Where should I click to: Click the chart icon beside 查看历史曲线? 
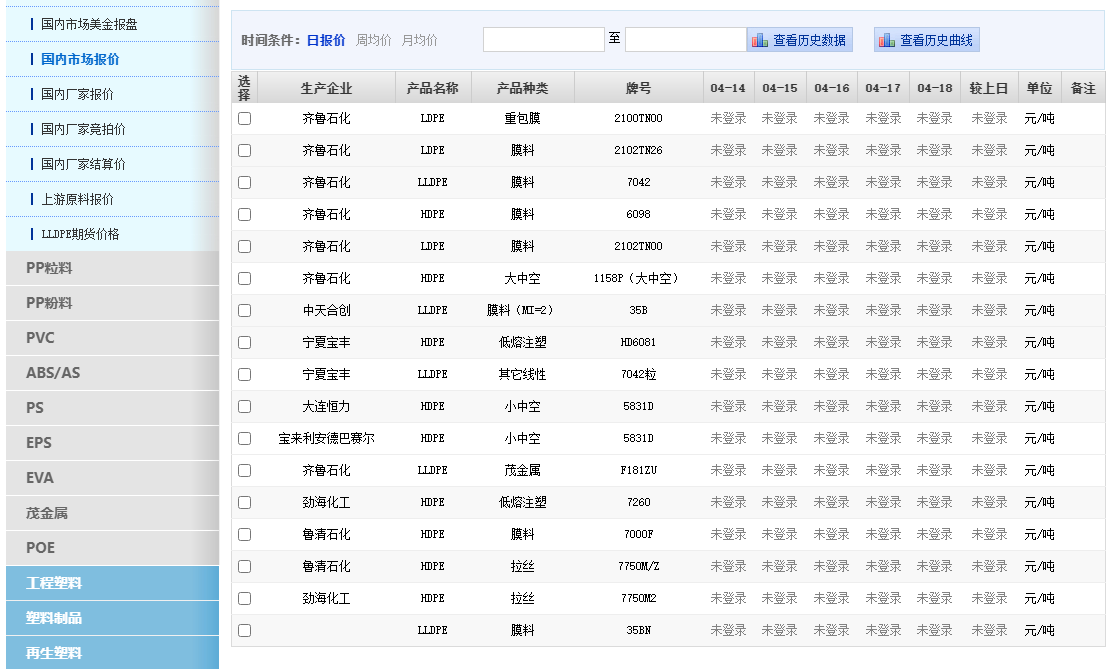point(887,40)
